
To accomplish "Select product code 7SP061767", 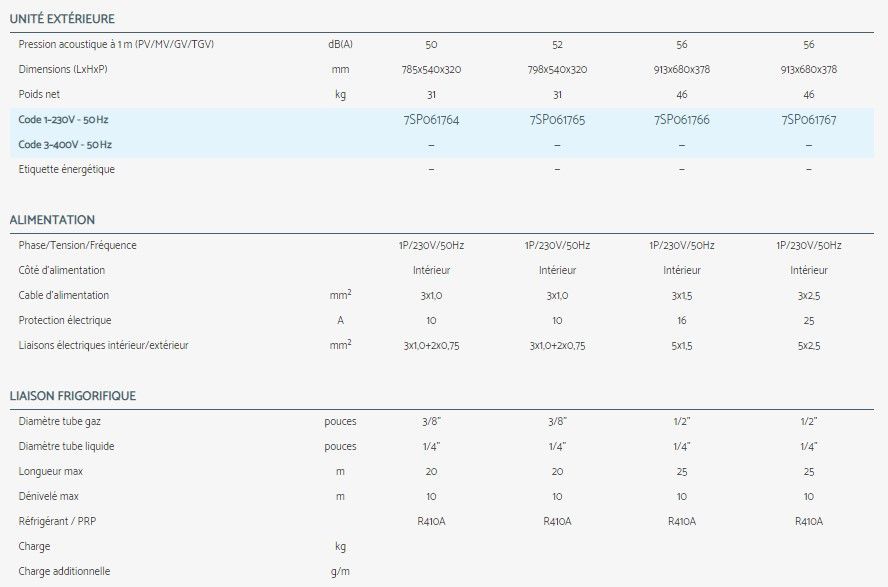I will pos(808,120).
